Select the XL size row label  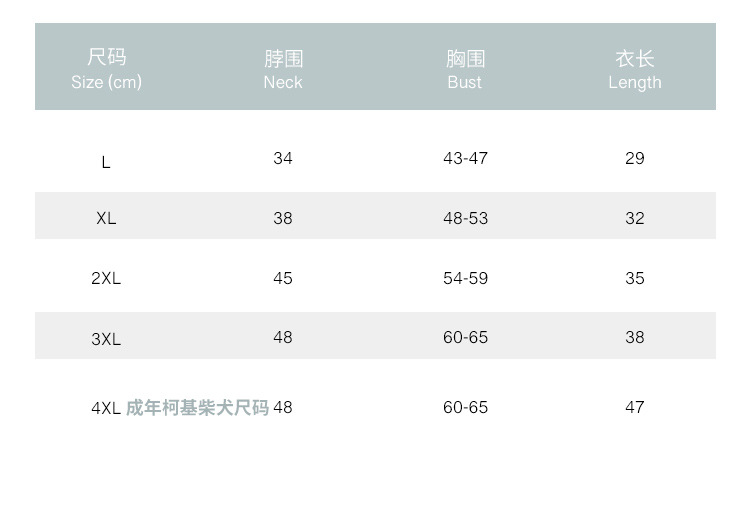(106, 218)
